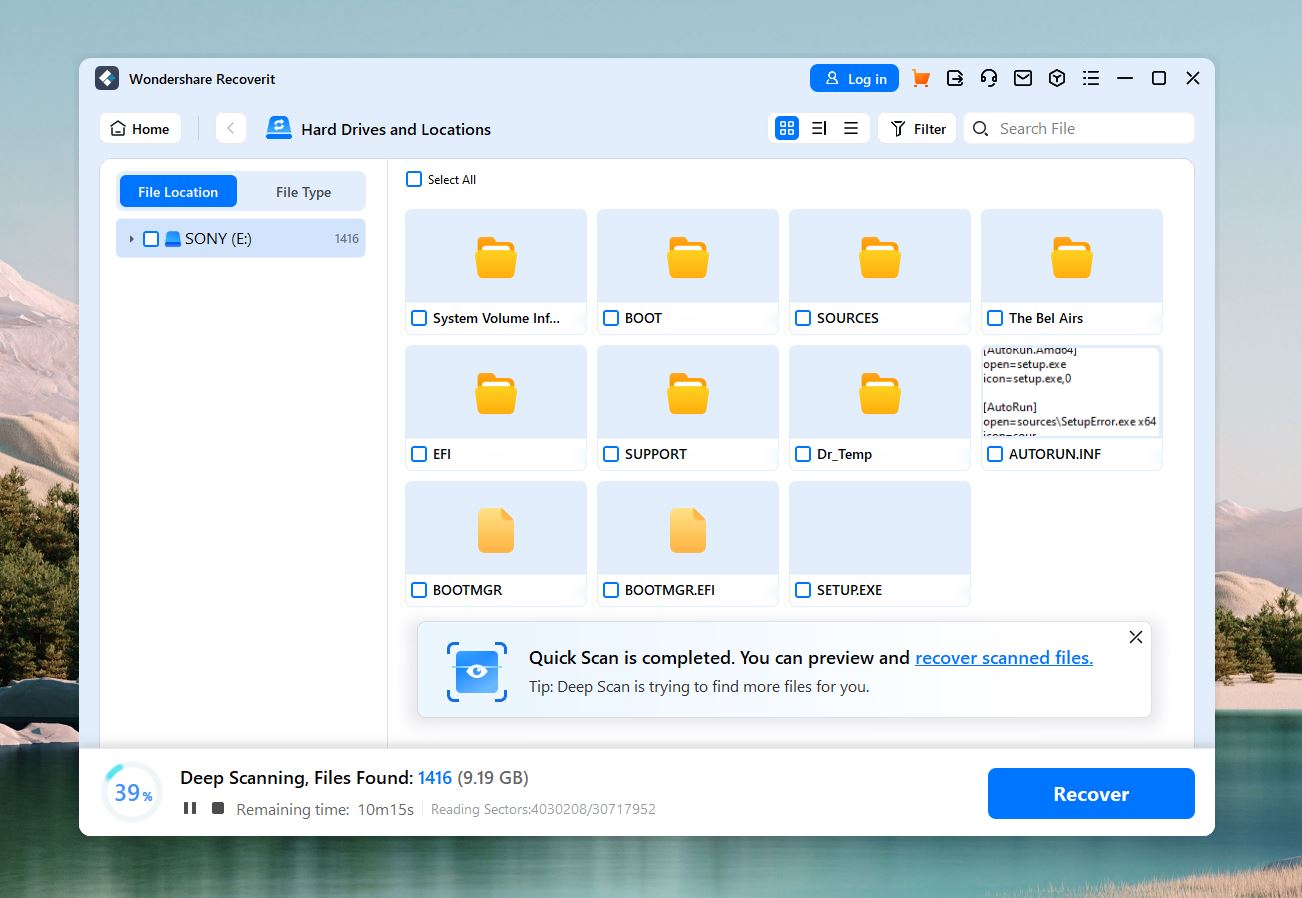
Task: Click the search magnifier icon
Action: [981, 128]
